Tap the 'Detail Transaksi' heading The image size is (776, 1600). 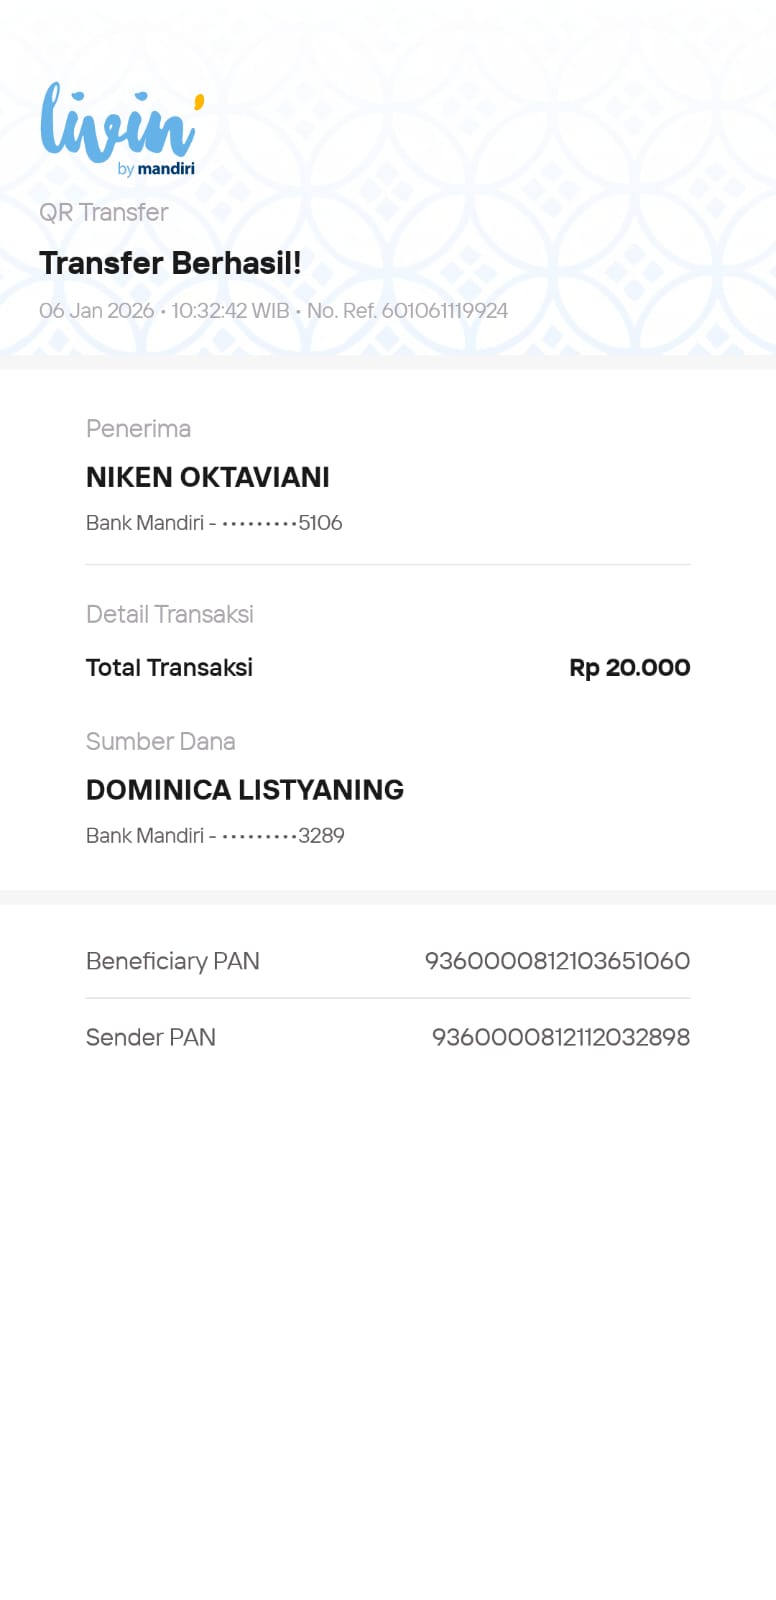click(x=170, y=614)
